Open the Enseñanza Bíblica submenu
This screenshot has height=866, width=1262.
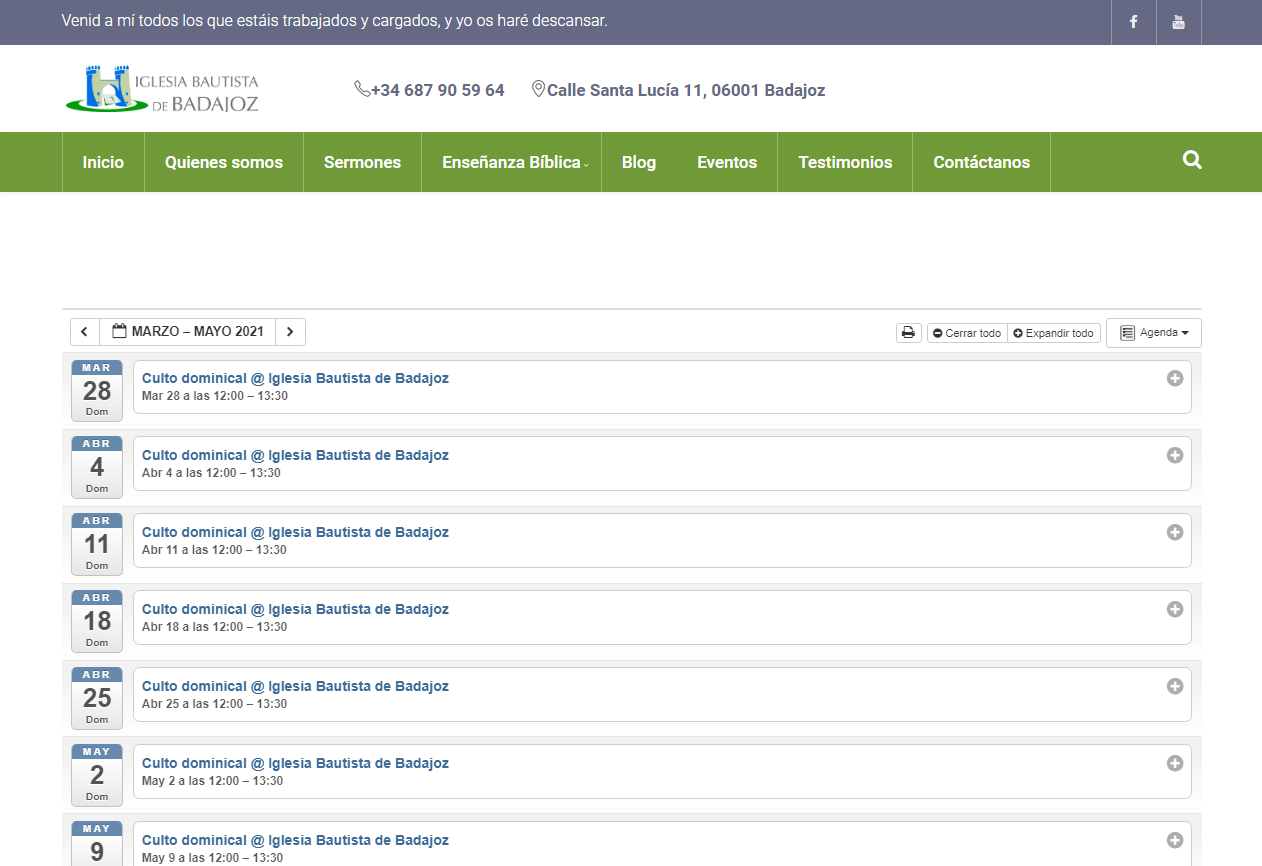[511, 162]
